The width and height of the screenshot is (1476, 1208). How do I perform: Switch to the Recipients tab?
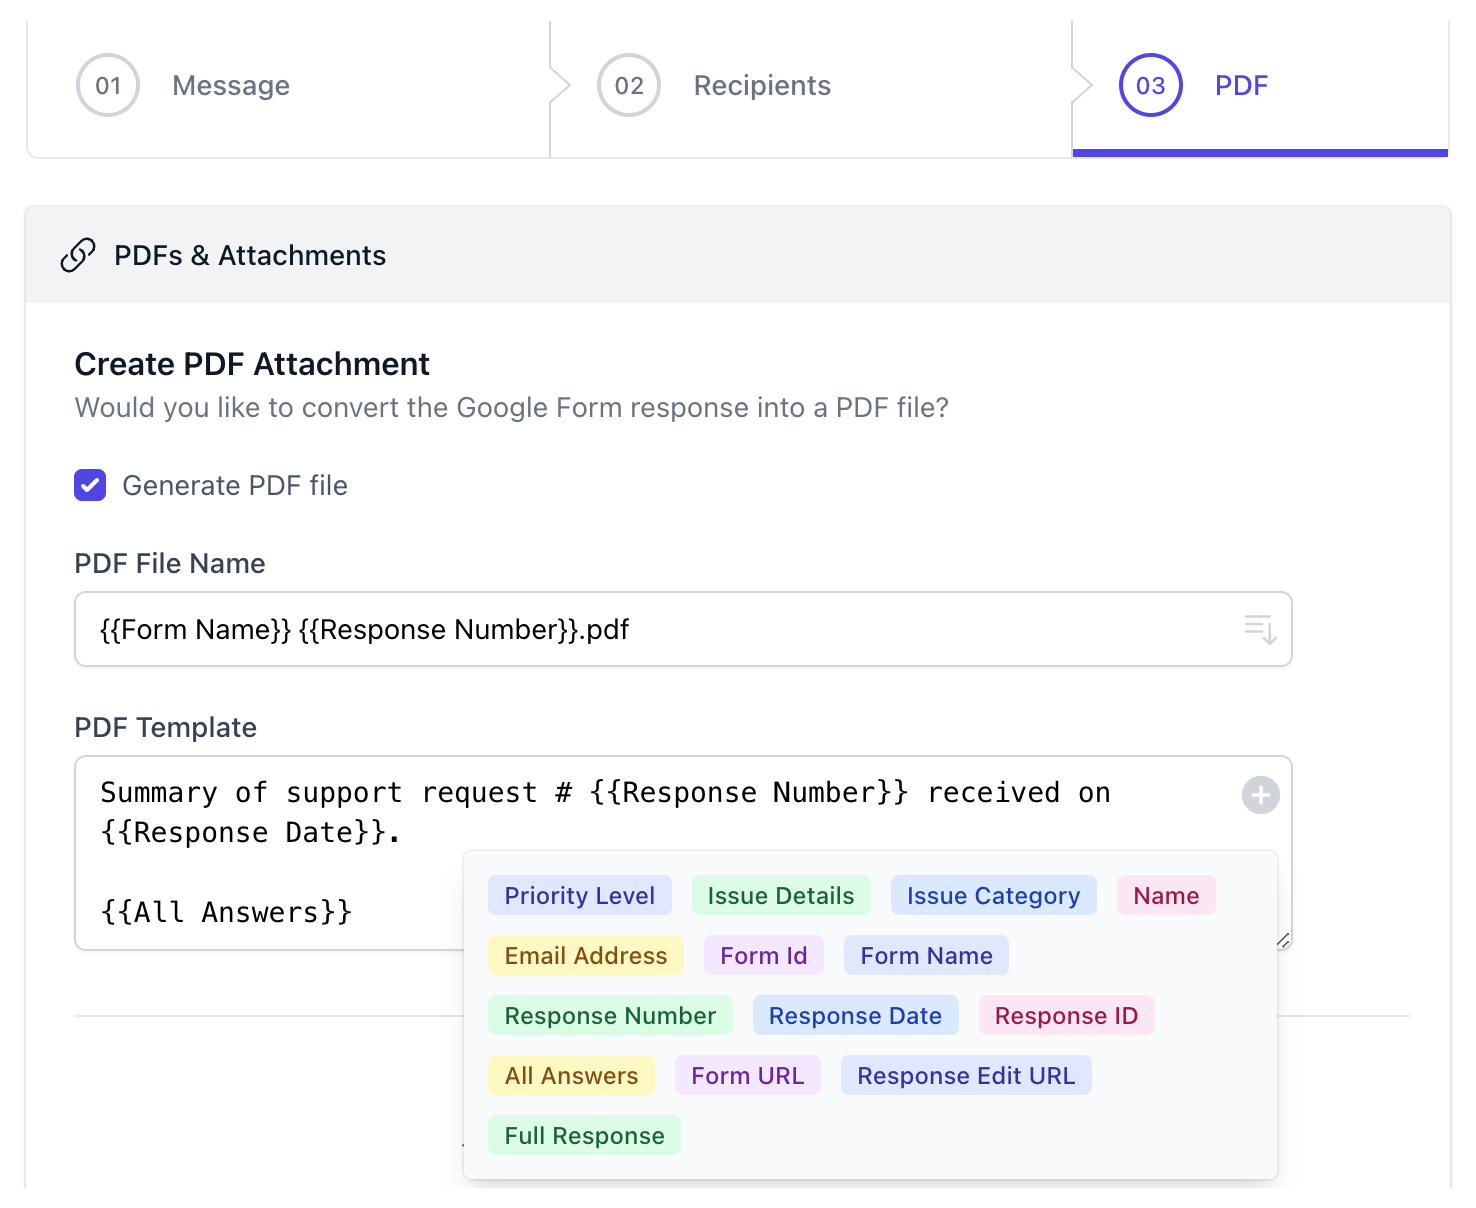[761, 85]
